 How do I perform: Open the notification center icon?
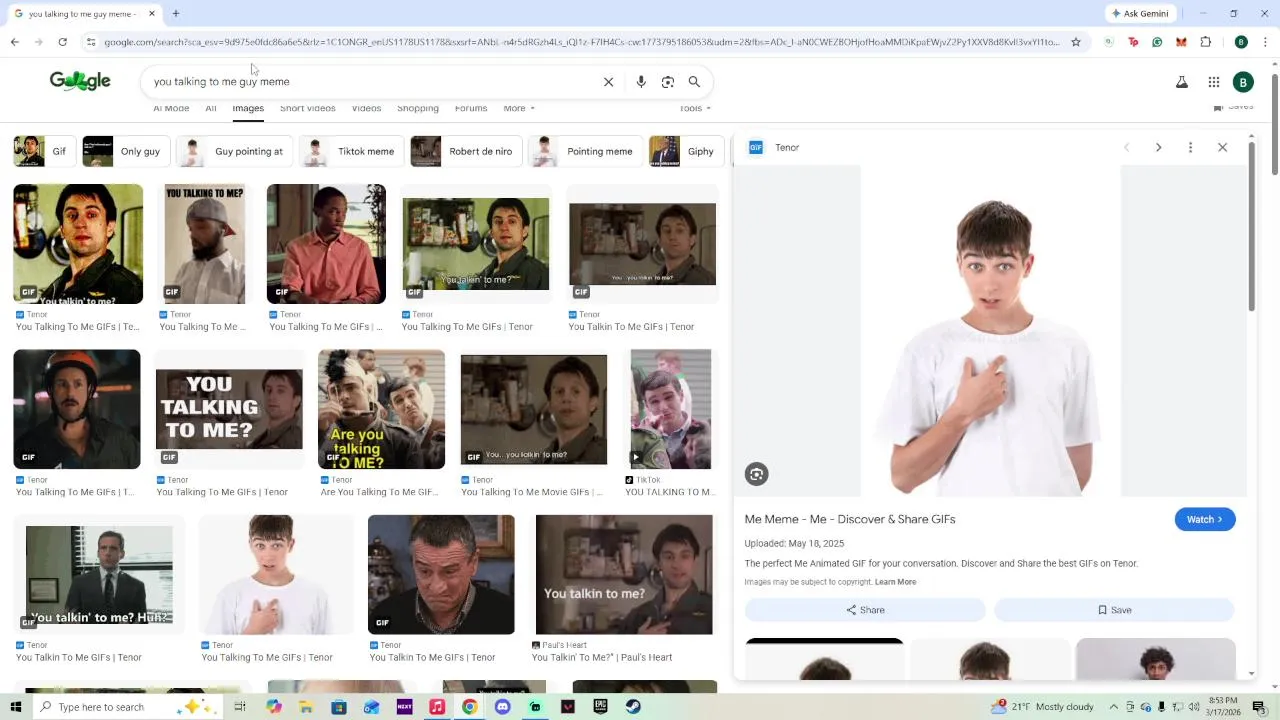(x=1259, y=707)
